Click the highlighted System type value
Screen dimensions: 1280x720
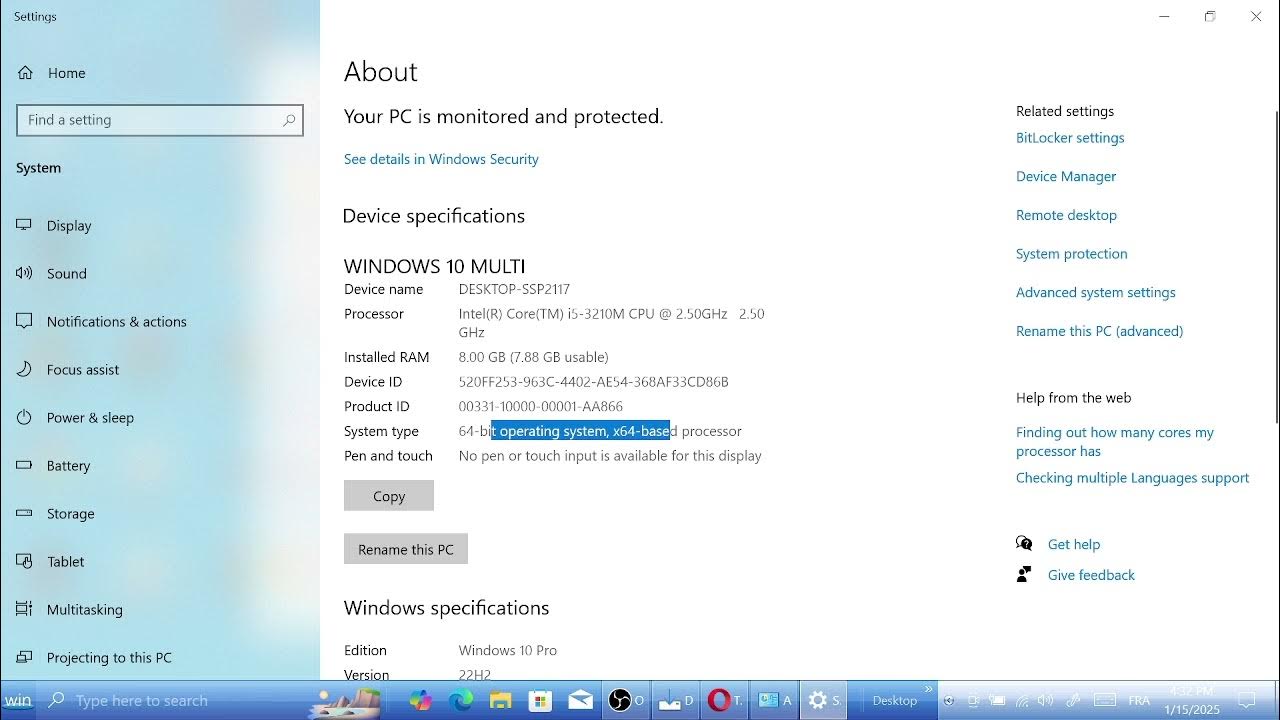click(x=600, y=431)
